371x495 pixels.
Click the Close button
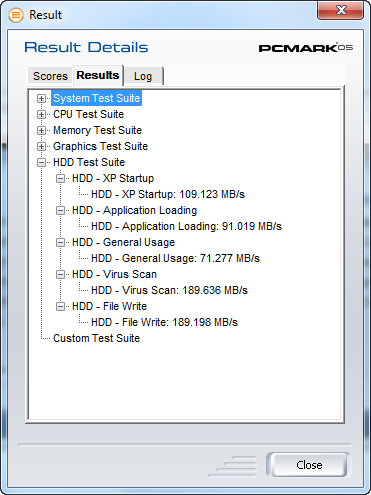[x=309, y=465]
